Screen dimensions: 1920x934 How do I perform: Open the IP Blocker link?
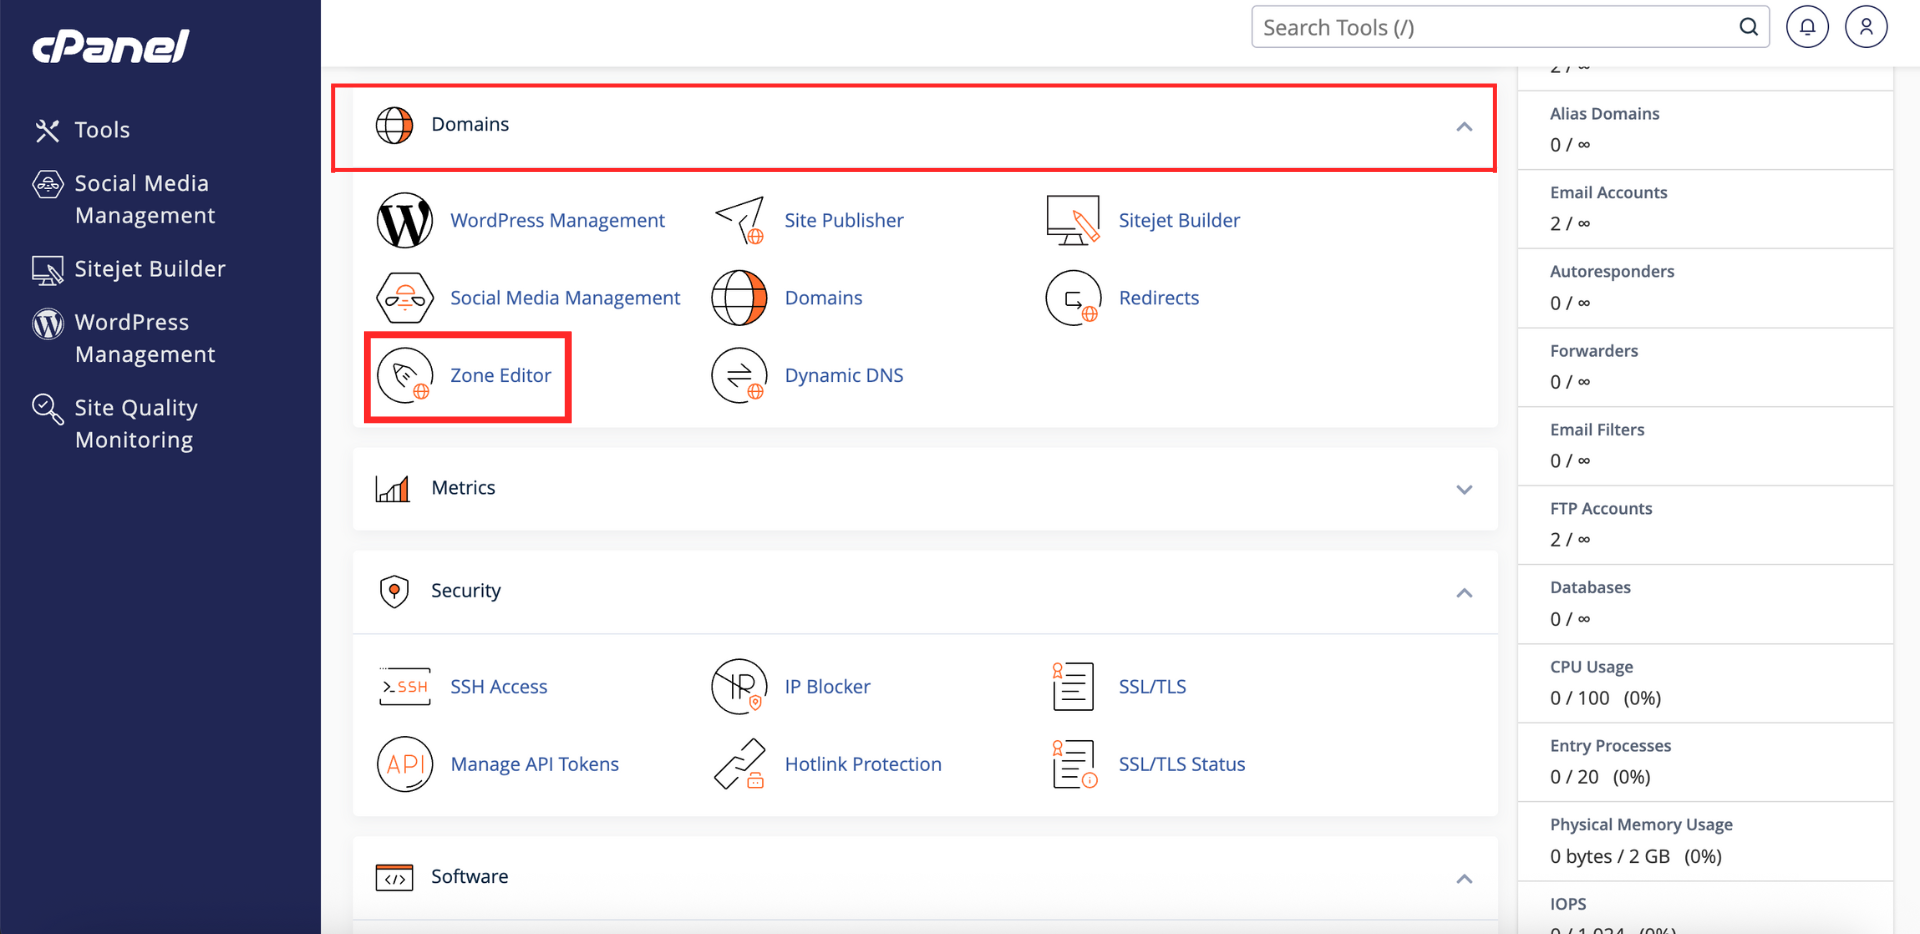(827, 687)
